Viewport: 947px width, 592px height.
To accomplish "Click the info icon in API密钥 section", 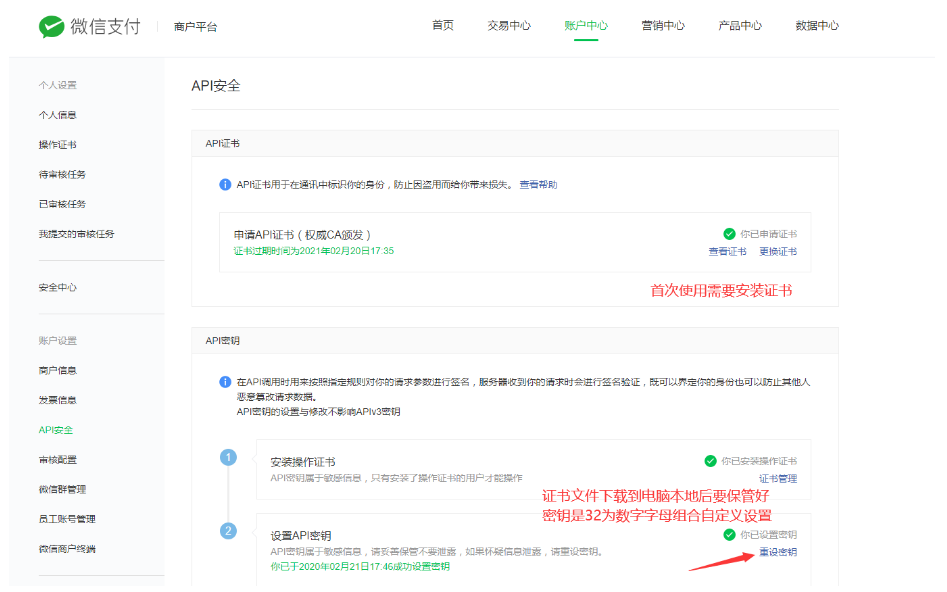I will 225,382.
